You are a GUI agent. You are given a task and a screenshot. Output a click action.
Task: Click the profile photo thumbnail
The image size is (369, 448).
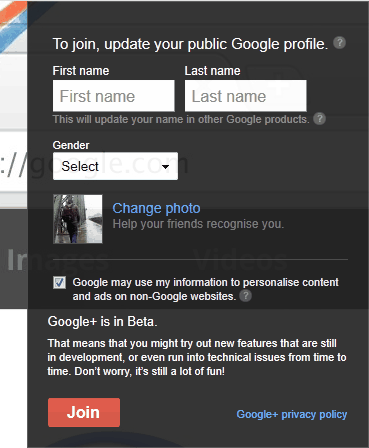coord(78,219)
